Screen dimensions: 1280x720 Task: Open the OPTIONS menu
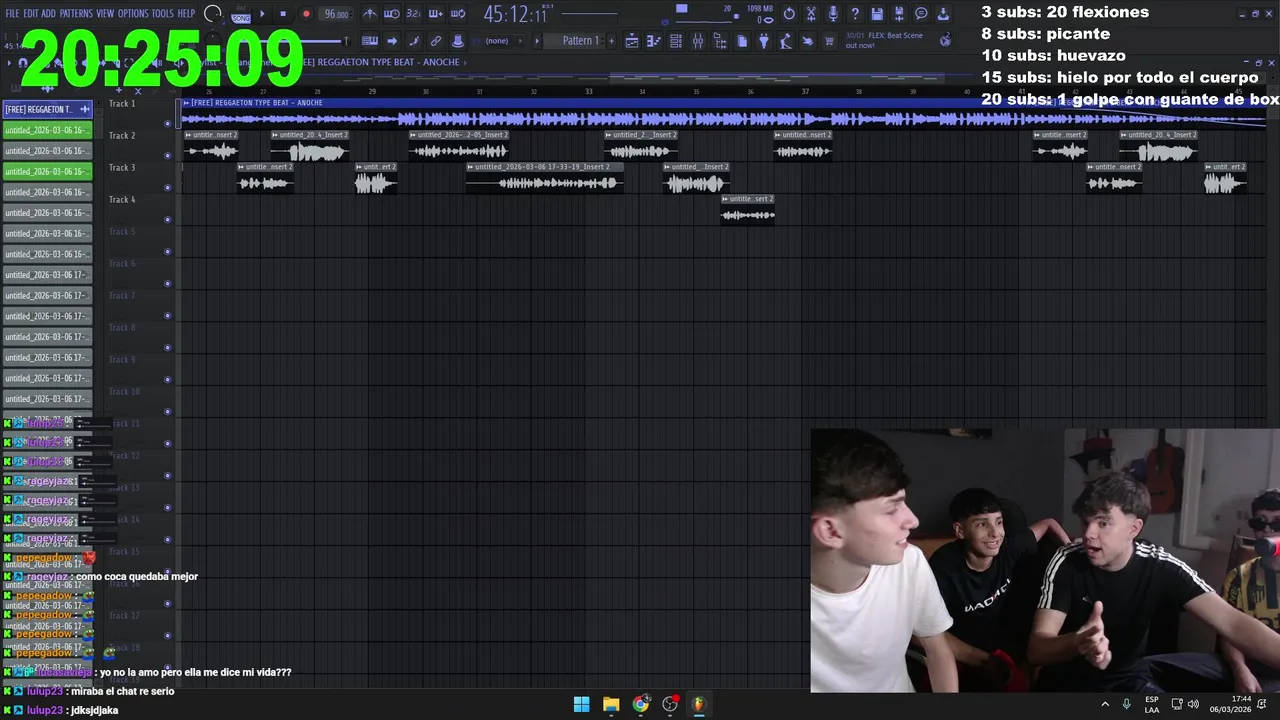pyautogui.click(x=133, y=13)
